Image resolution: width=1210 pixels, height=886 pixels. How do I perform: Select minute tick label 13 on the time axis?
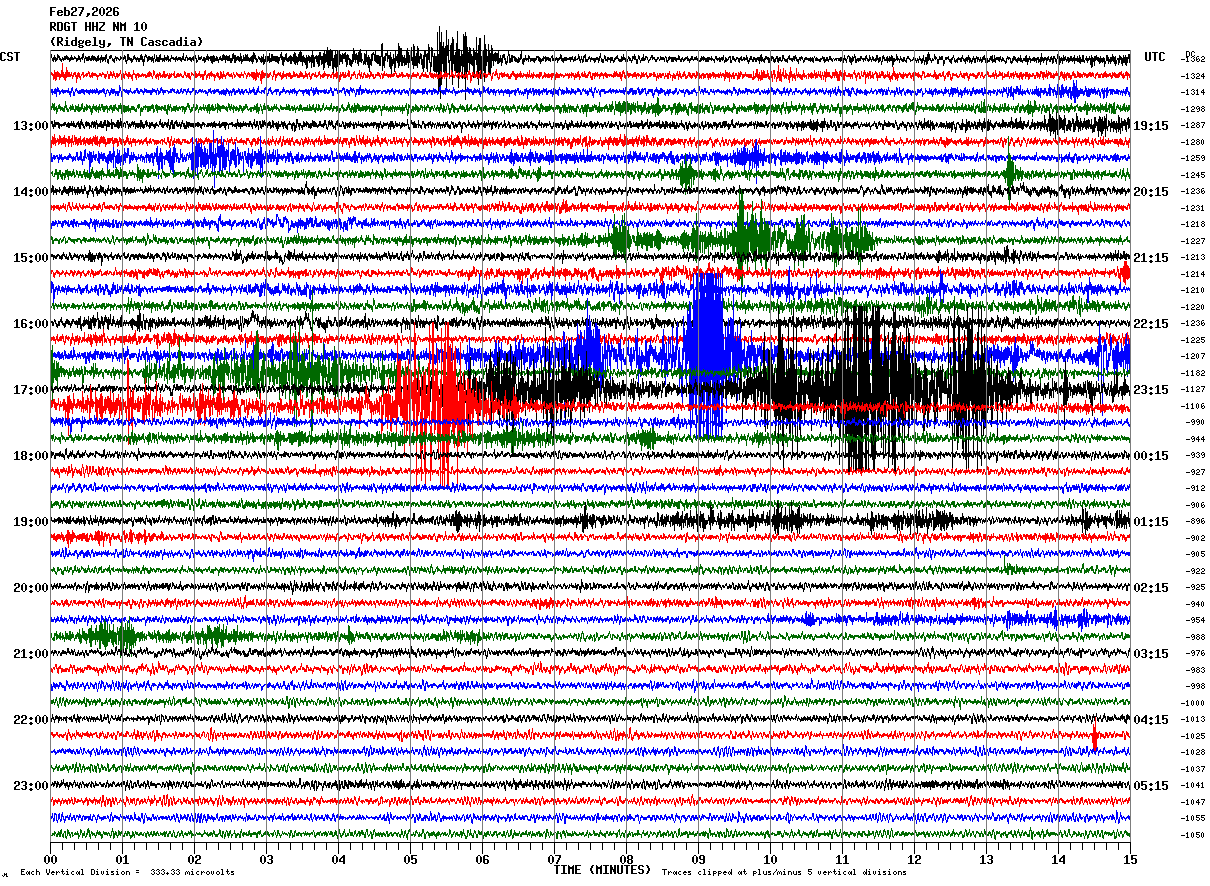coord(986,859)
